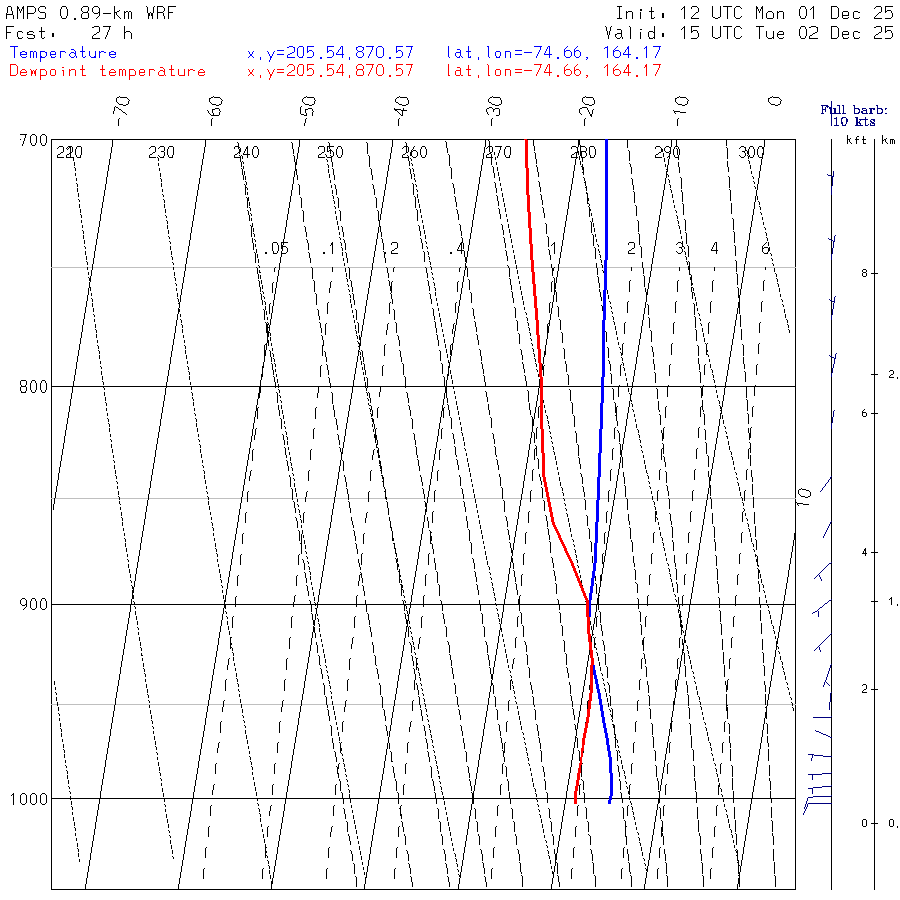
Task: Click the '230' potential temperature label
Action: pyautogui.click(x=161, y=152)
